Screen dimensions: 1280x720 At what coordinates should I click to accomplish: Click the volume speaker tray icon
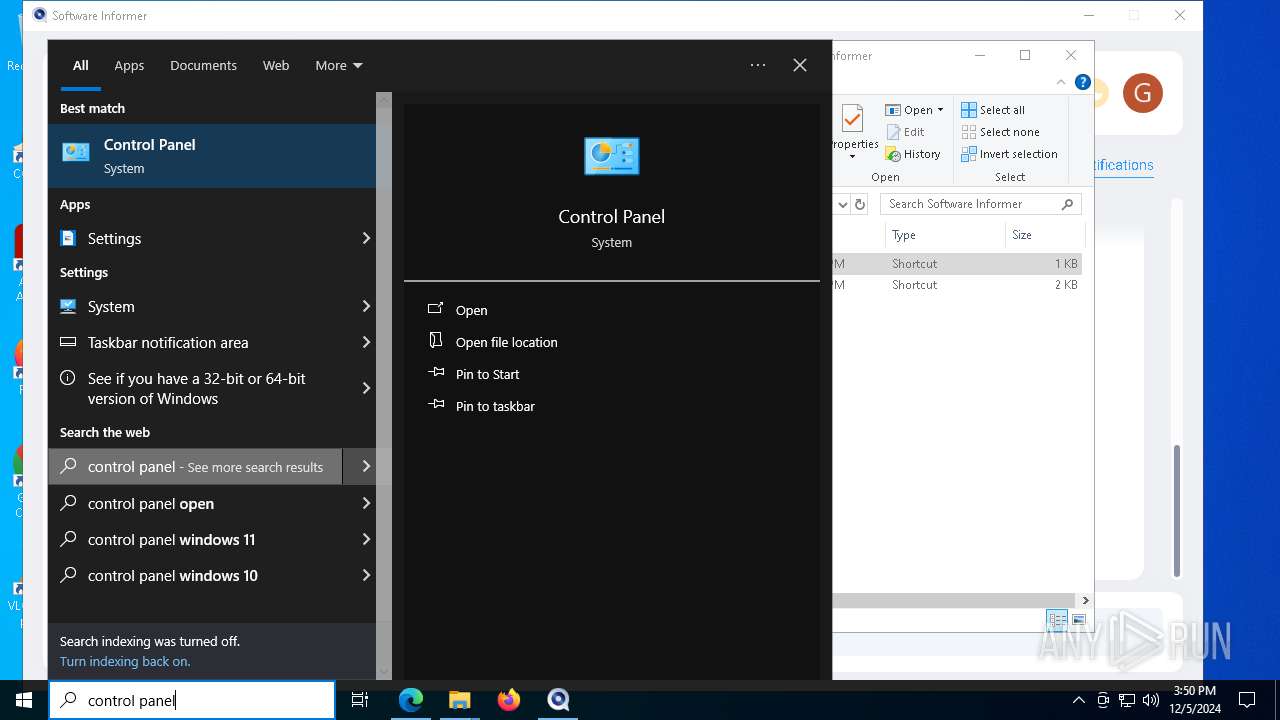coord(1151,700)
